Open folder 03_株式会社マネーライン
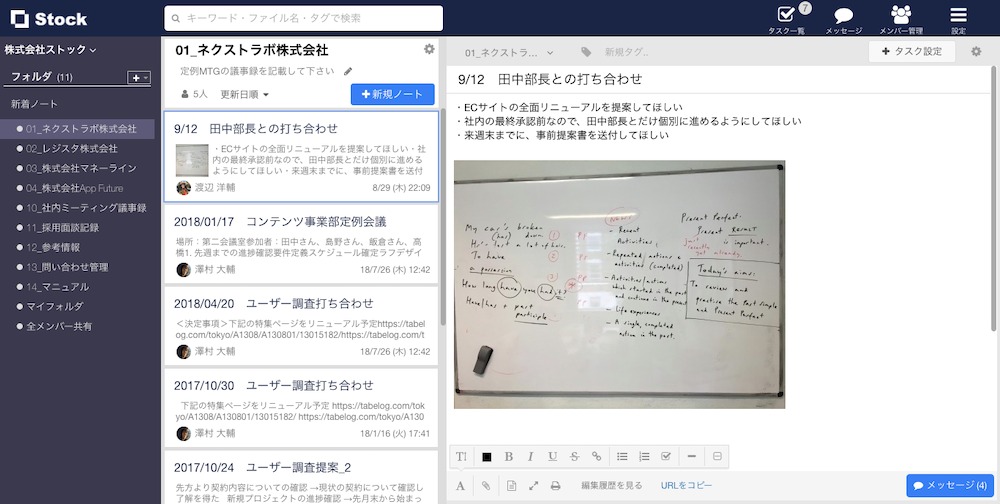 pos(81,168)
